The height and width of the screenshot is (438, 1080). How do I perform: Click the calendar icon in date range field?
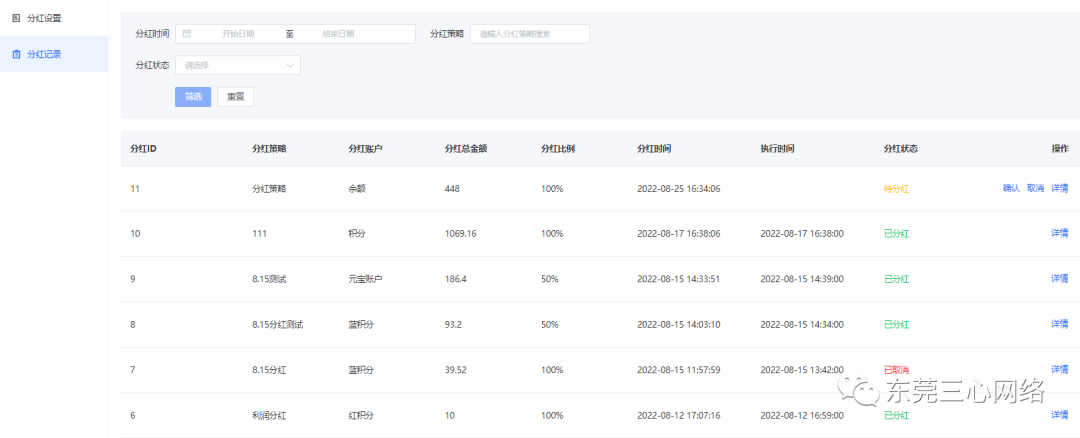coord(187,34)
